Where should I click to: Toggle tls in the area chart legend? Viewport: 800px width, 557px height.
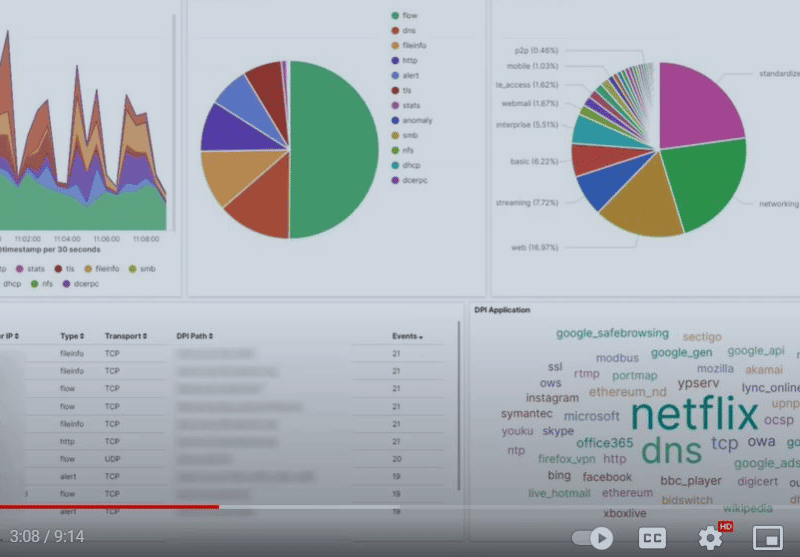pos(64,269)
